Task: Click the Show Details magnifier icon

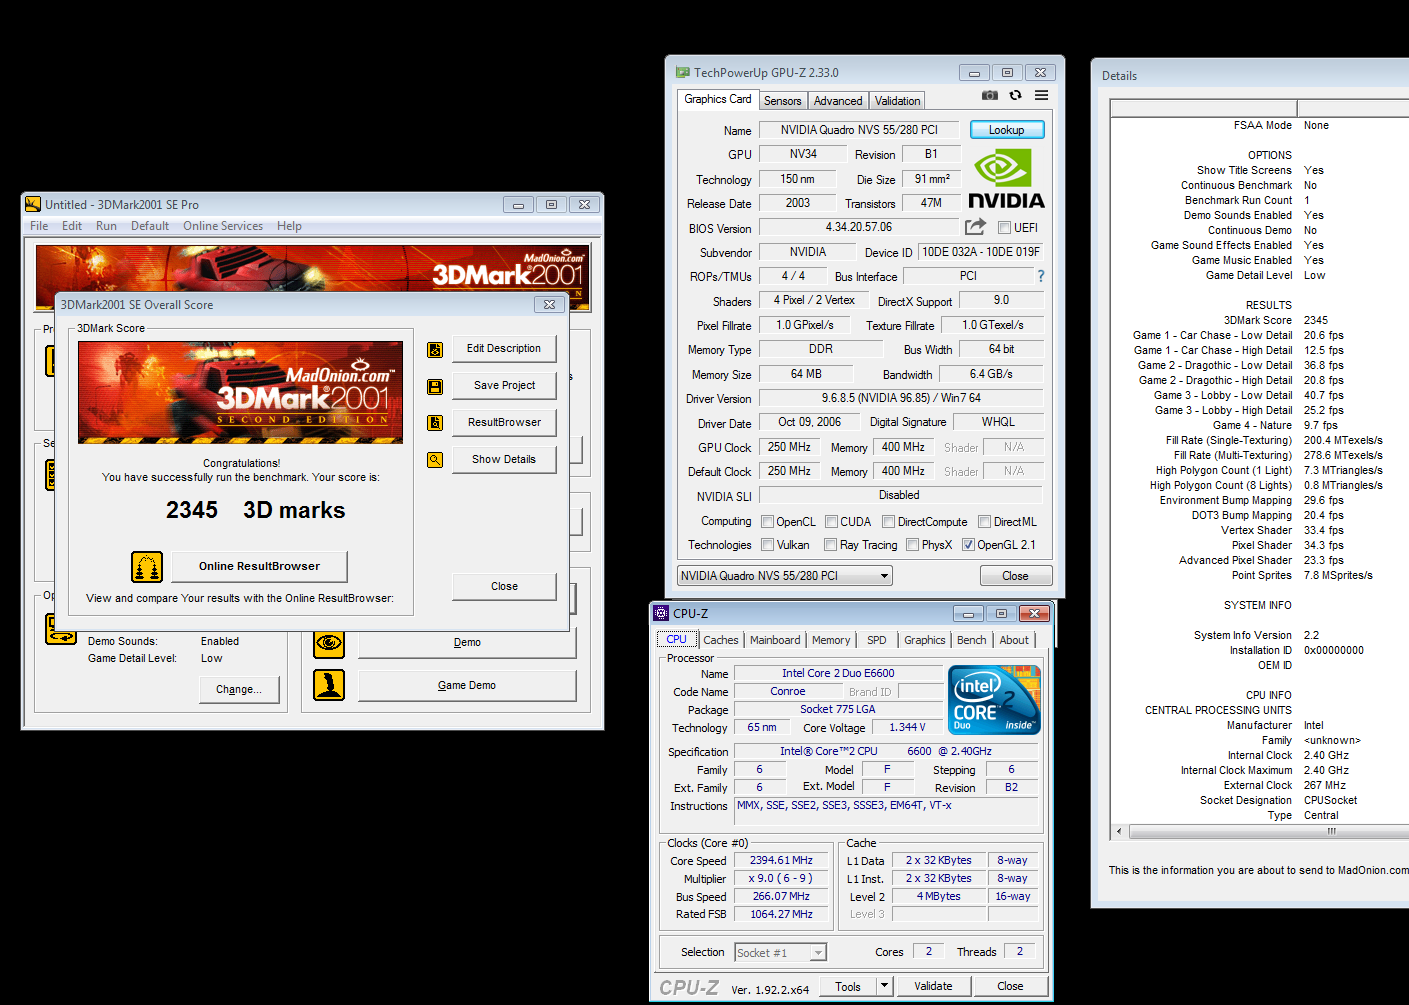Action: click(x=435, y=460)
